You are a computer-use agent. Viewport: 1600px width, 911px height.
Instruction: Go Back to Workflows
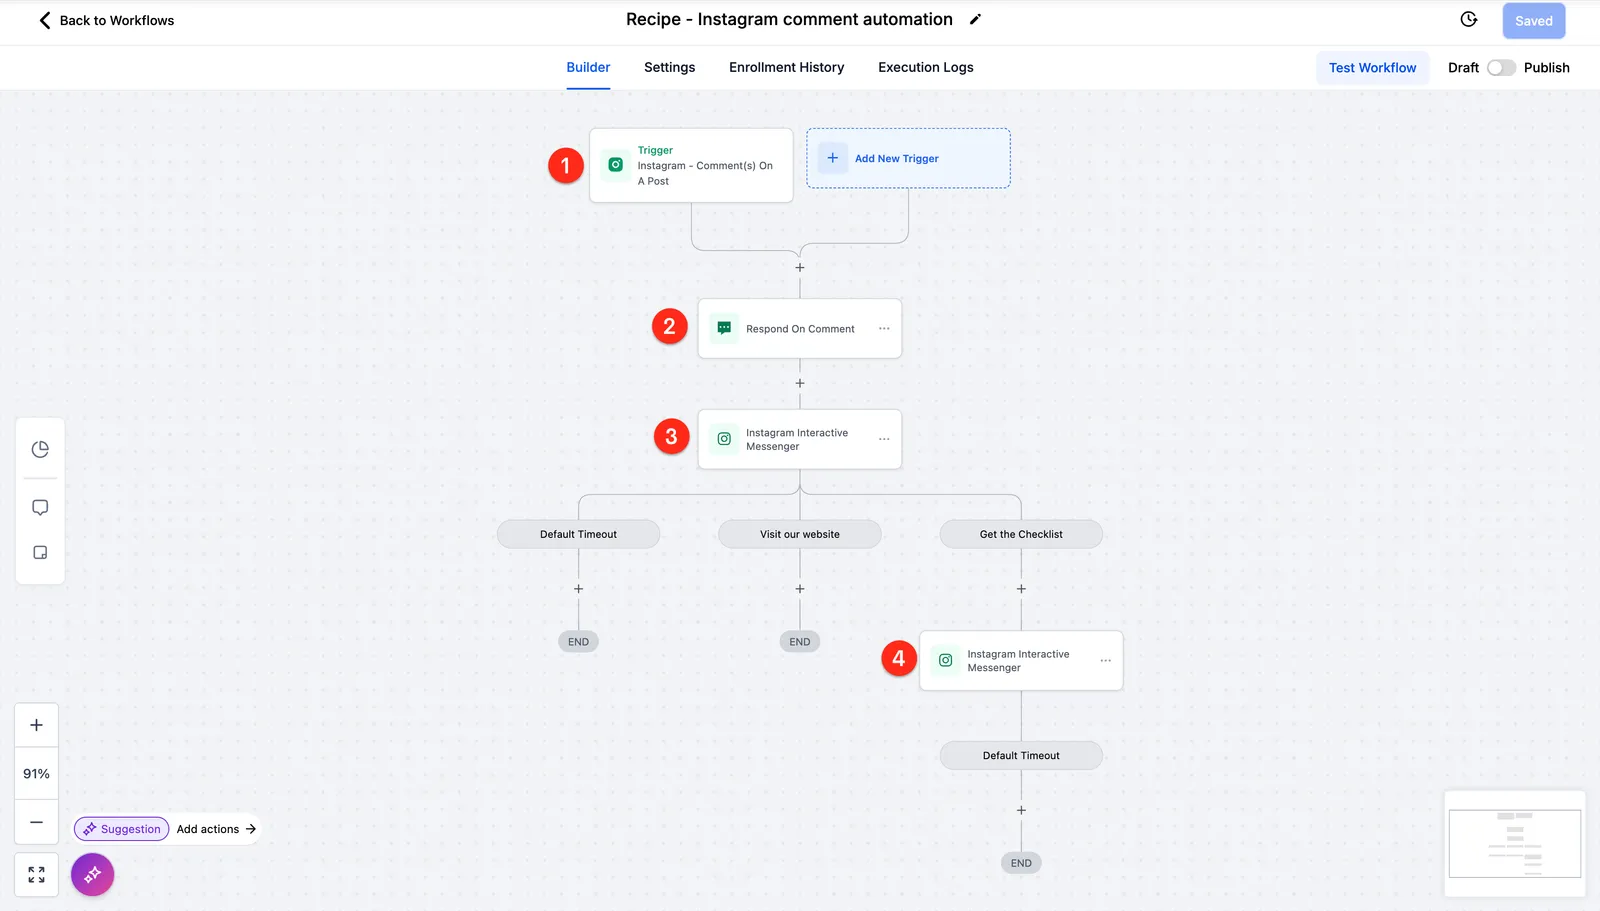(x=106, y=20)
